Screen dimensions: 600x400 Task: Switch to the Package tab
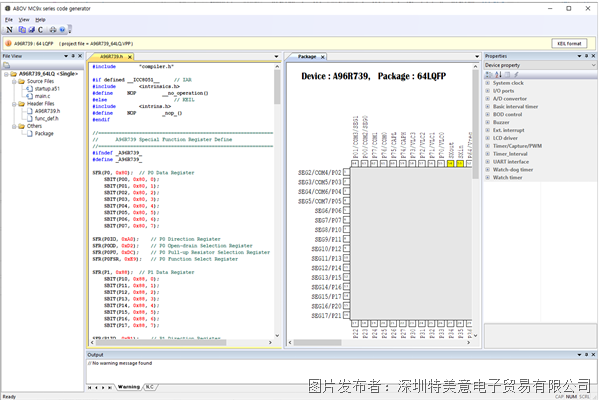tap(307, 57)
